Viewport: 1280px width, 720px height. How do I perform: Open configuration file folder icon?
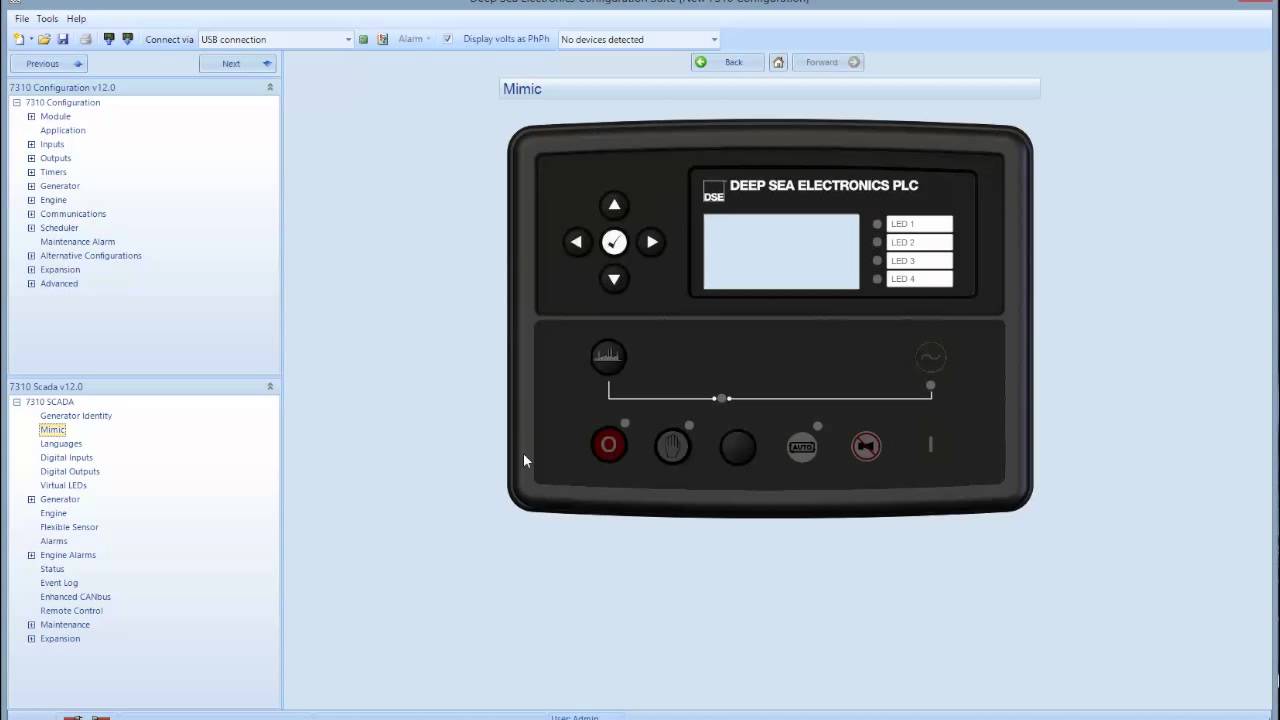click(x=44, y=39)
